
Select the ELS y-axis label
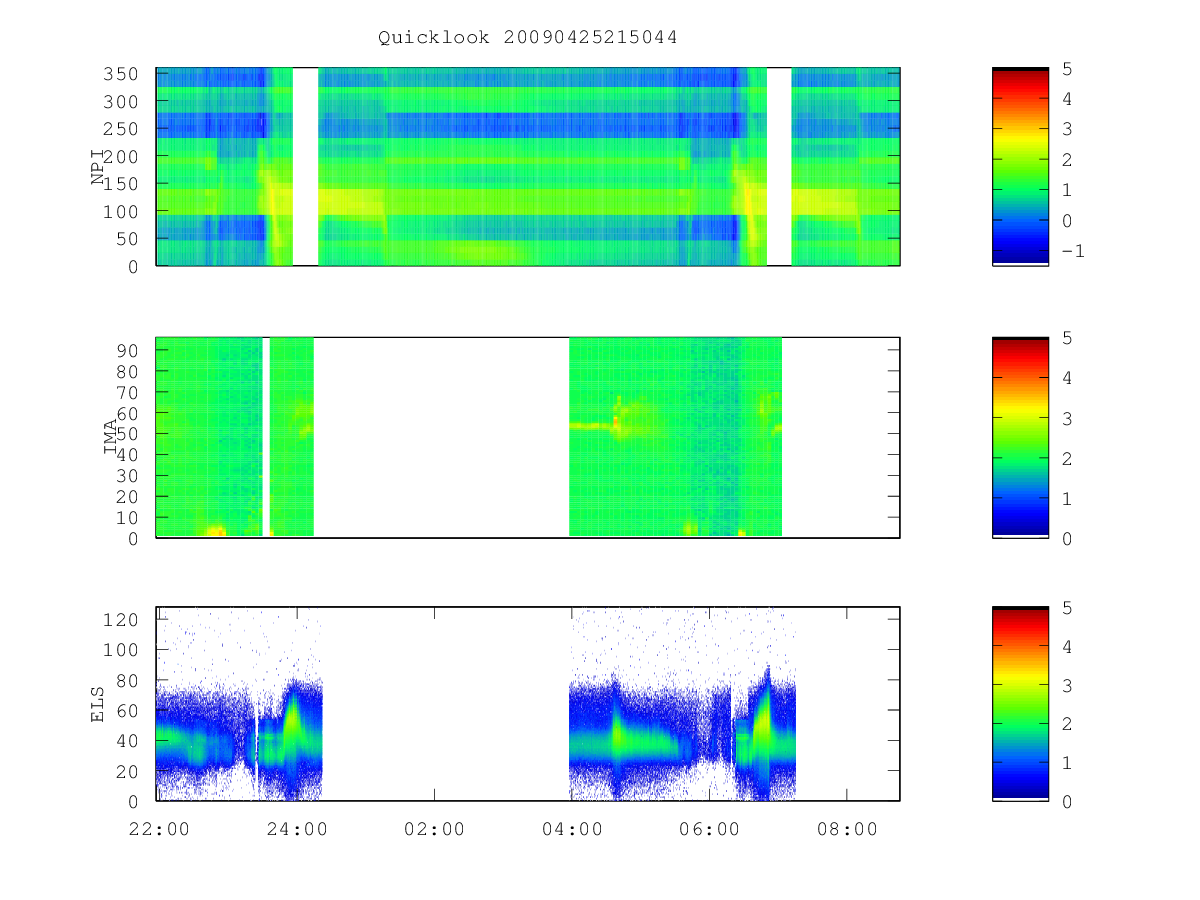[x=99, y=704]
